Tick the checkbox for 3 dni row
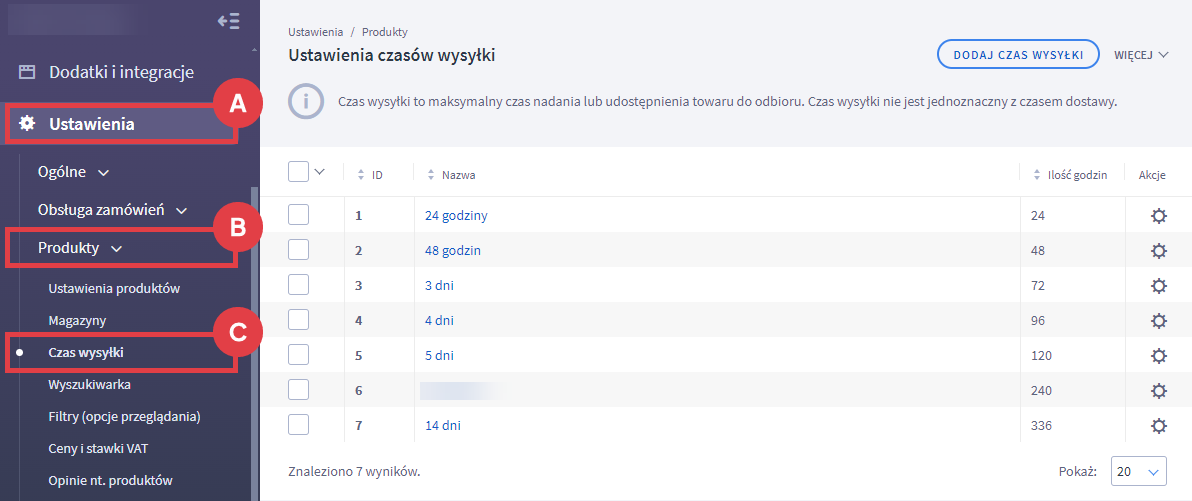This screenshot has height=501, width=1192. [x=299, y=285]
